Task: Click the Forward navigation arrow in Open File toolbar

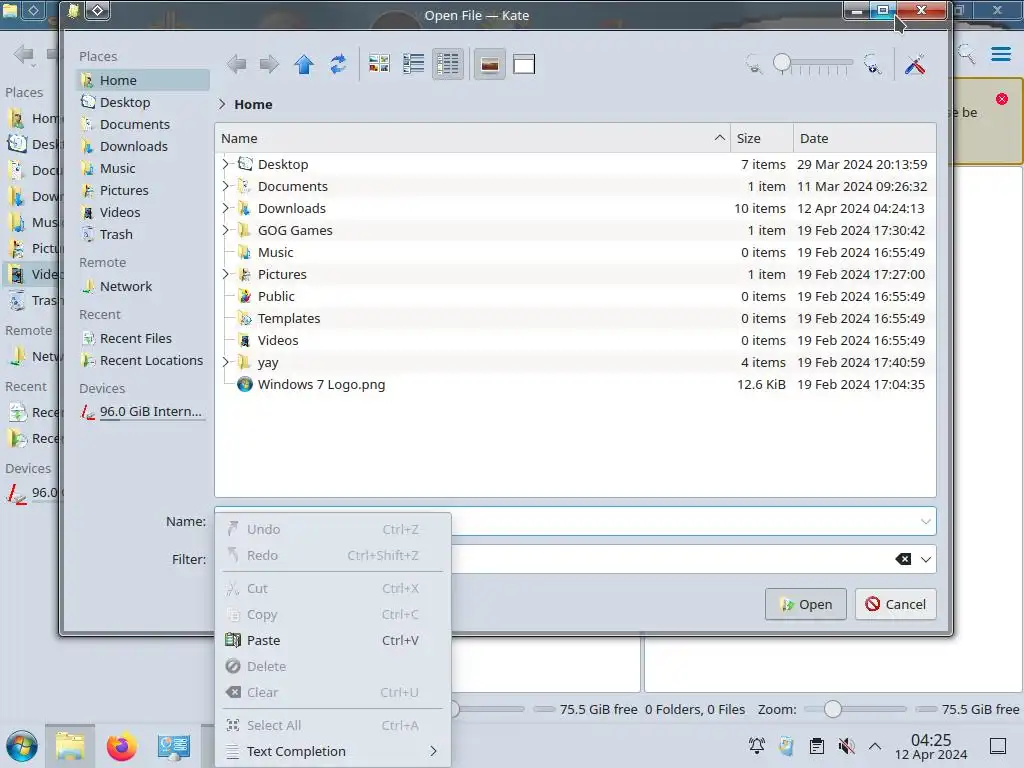Action: (269, 64)
